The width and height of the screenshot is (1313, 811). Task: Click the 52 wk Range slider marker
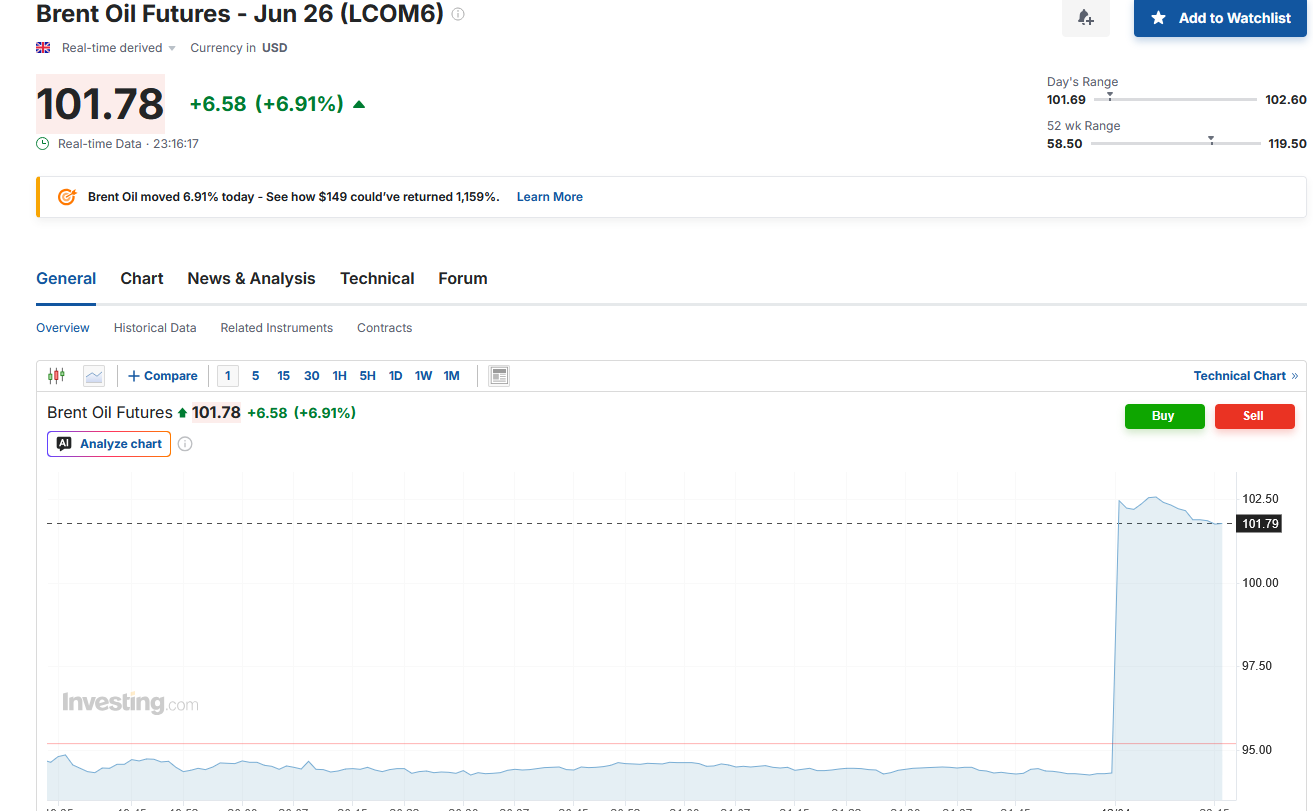tap(1211, 140)
